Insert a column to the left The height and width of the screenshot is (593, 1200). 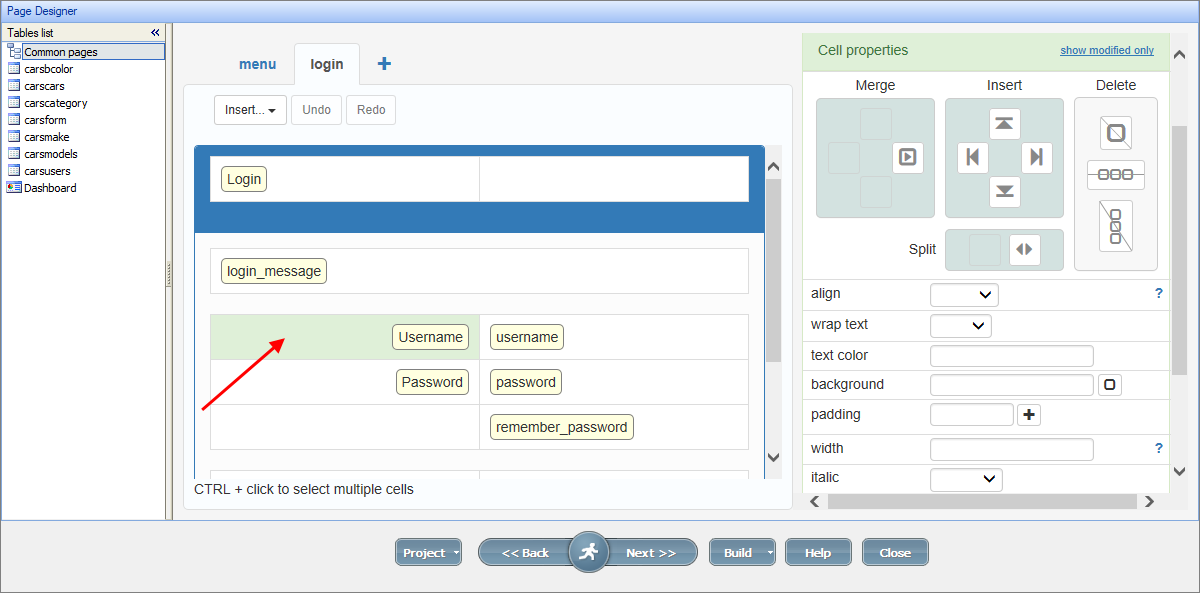pyautogui.click(x=973, y=157)
